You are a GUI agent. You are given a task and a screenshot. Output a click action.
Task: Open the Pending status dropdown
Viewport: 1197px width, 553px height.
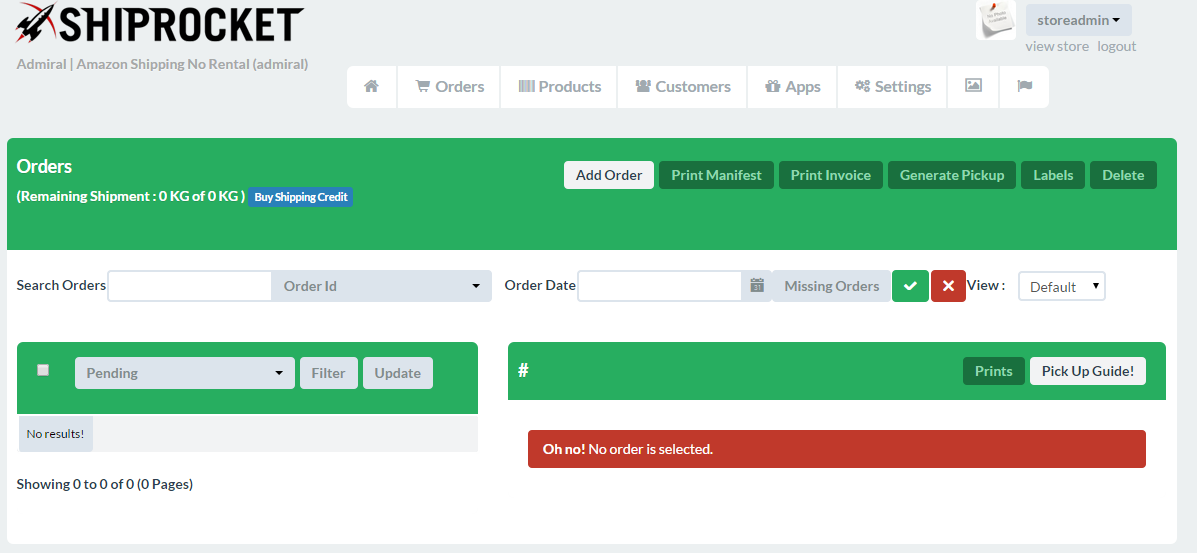point(184,373)
